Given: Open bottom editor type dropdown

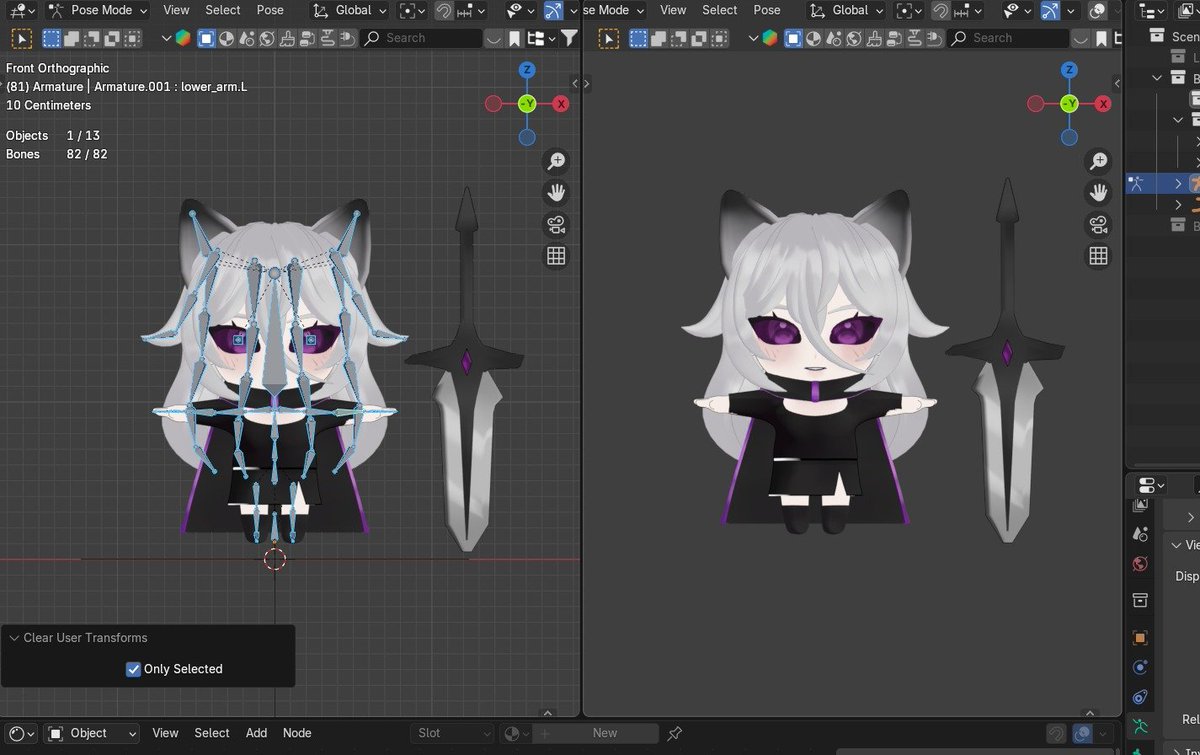Looking at the screenshot, I should point(21,733).
